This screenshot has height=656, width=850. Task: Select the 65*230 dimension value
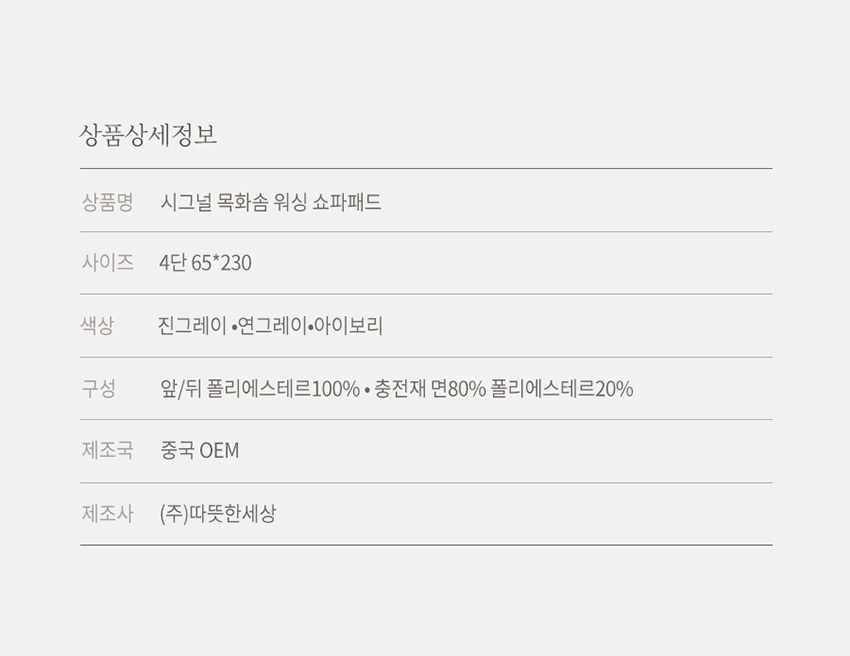click(x=222, y=263)
